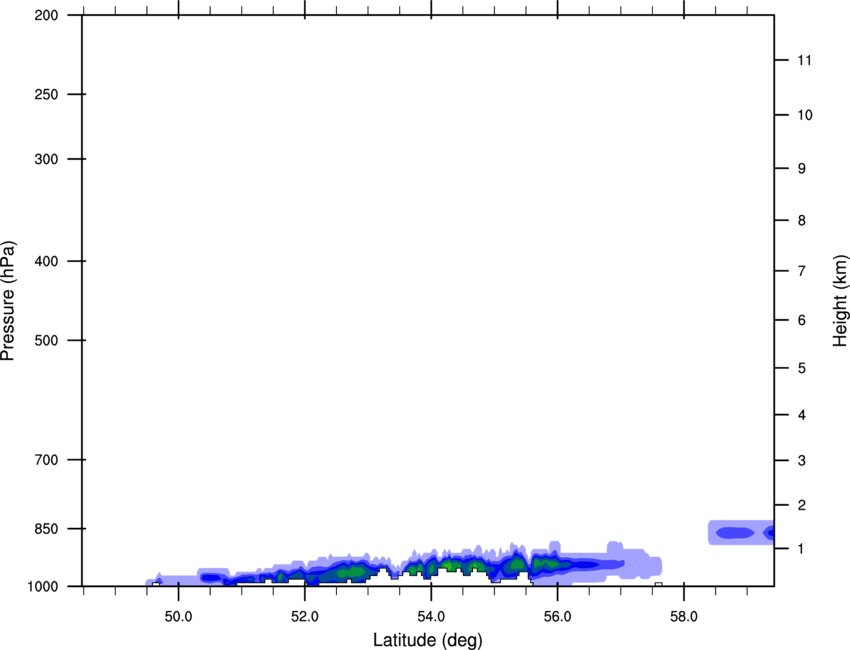Click the 'Pressure (hPa)' axis title

(x=8, y=301)
